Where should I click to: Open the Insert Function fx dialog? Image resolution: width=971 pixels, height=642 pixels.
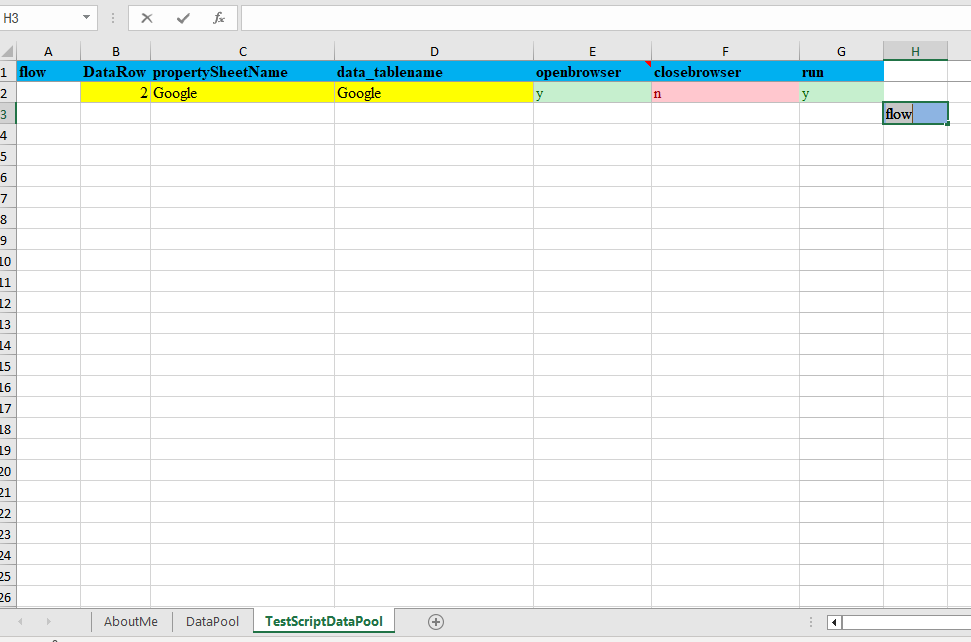[218, 18]
